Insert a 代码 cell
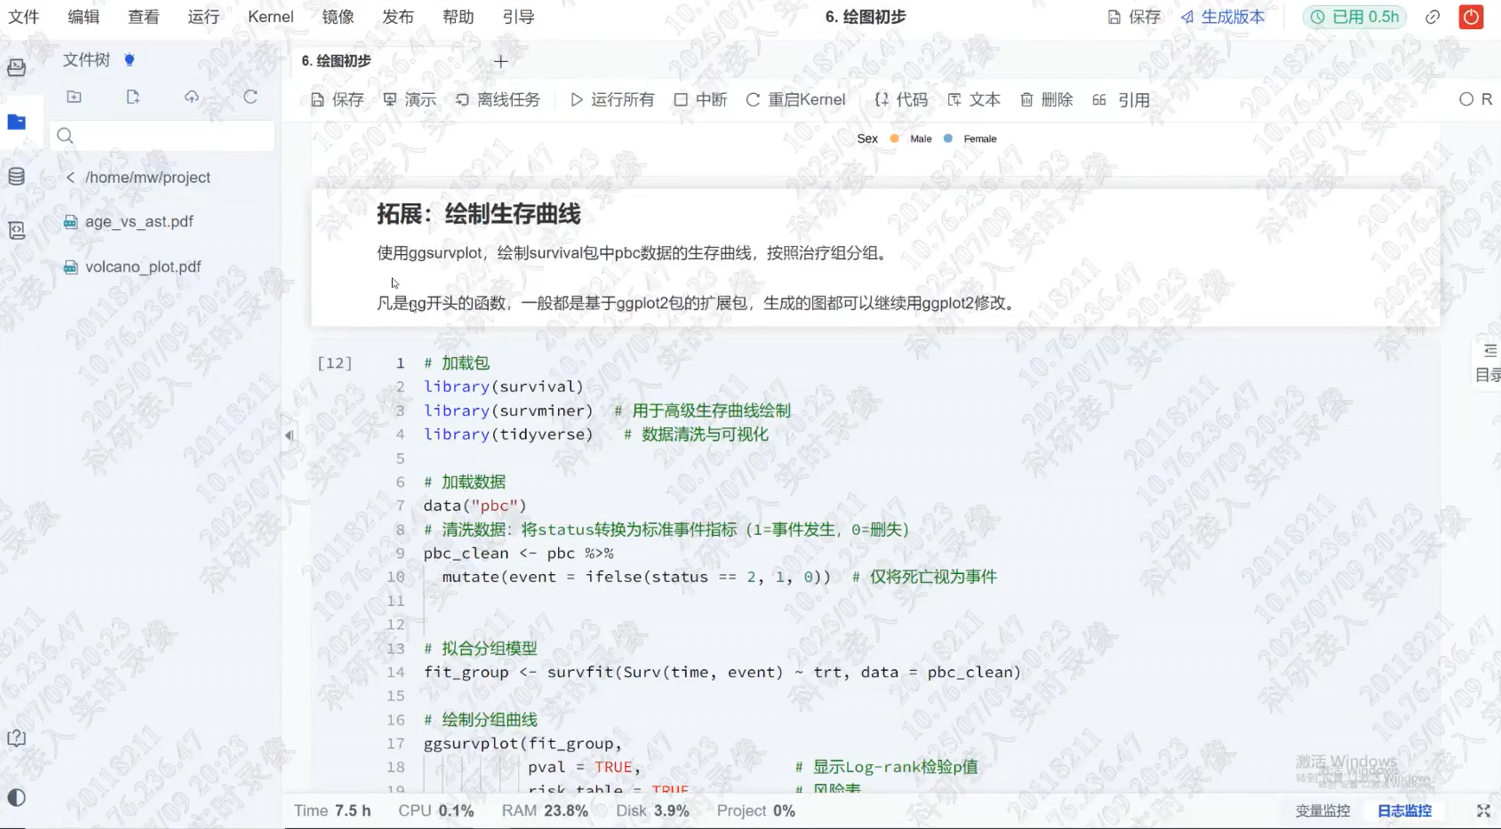 tap(901, 100)
